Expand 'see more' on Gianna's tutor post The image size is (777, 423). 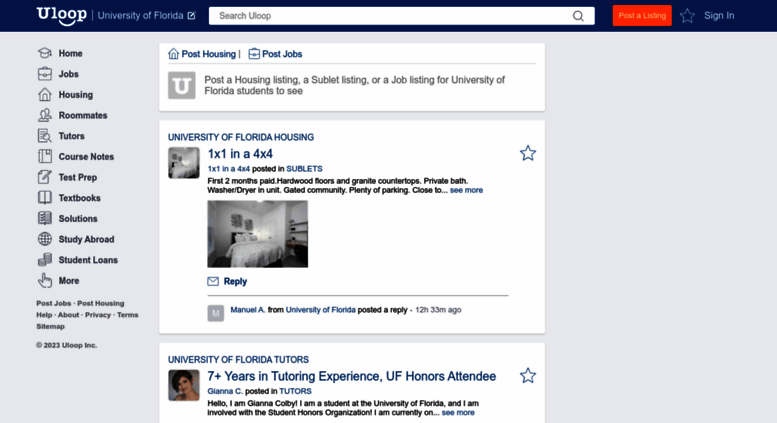(x=458, y=413)
